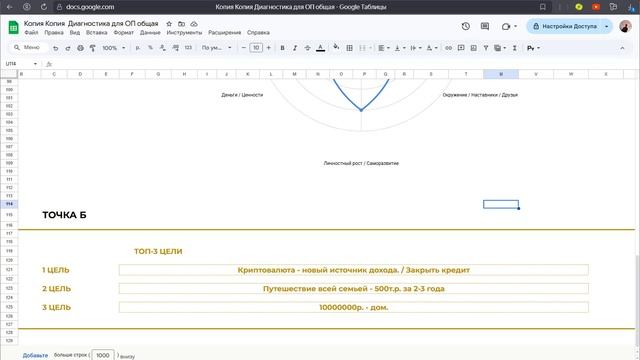Collapse the toolbar with chevron
Viewport: 640px width, 360px height.
click(x=622, y=48)
